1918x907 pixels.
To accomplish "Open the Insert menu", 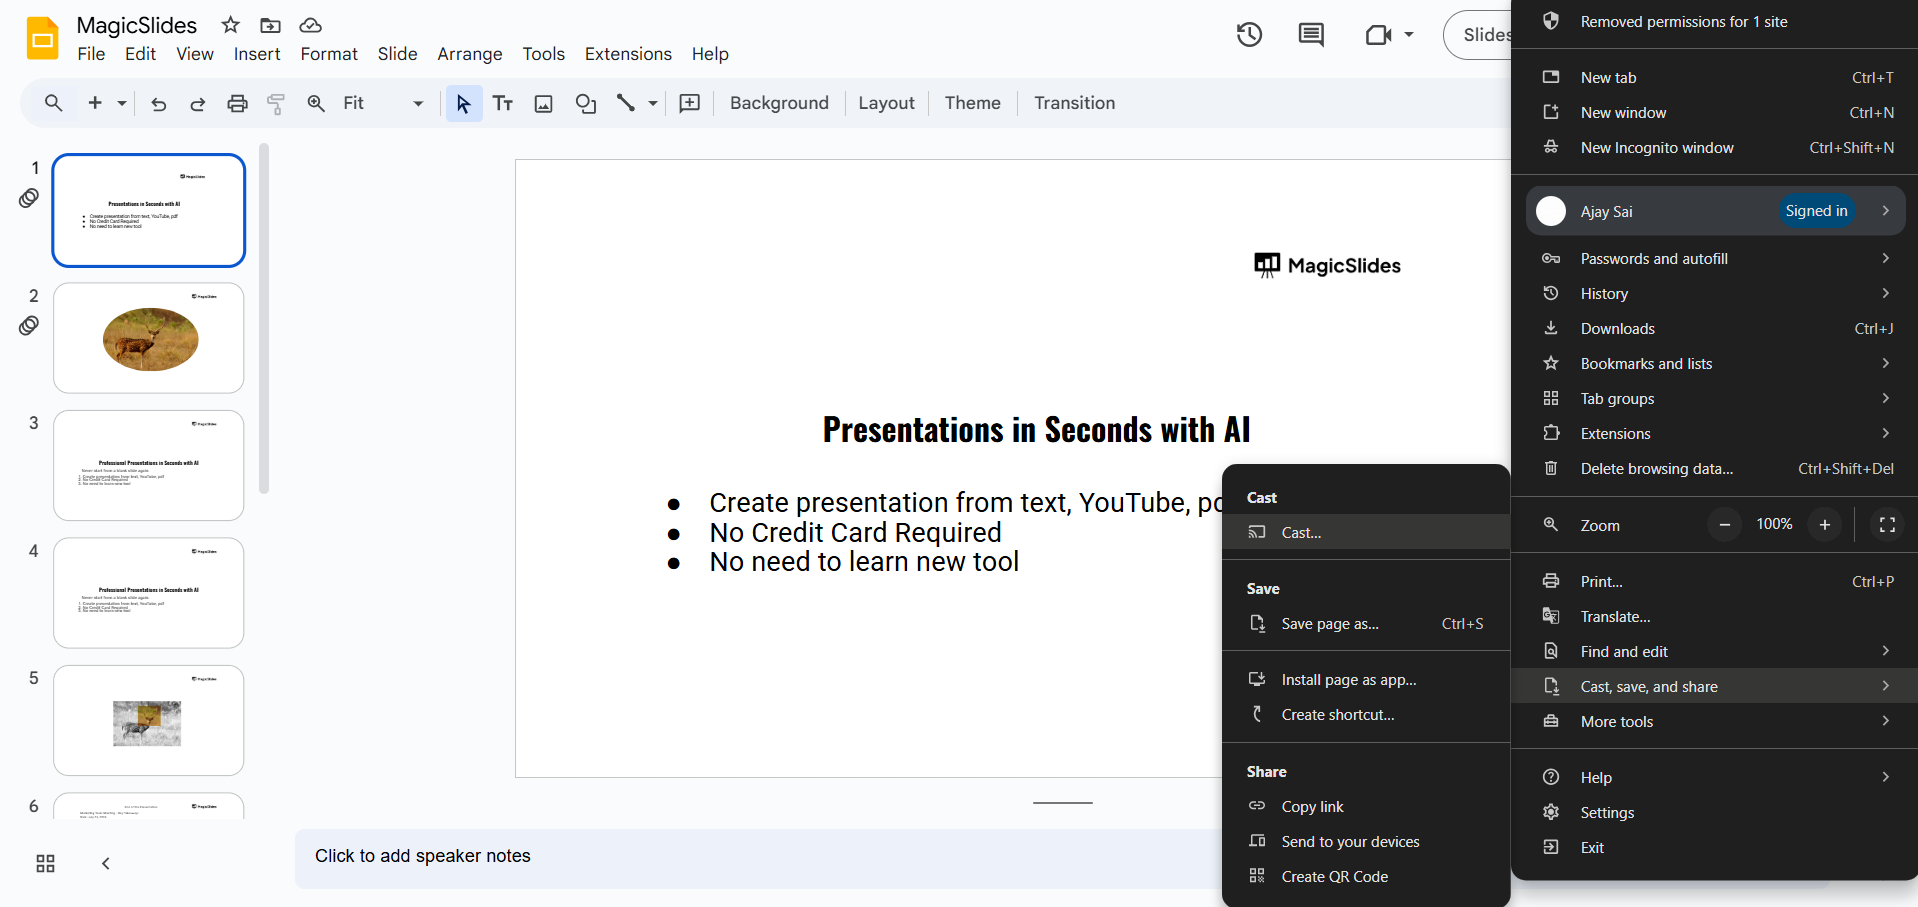I will coord(256,54).
